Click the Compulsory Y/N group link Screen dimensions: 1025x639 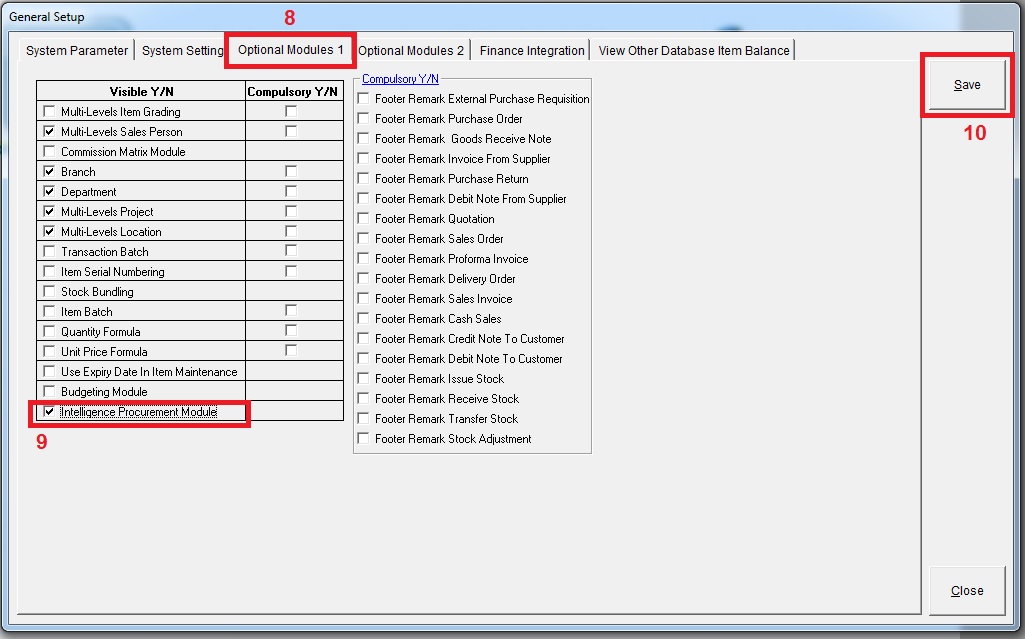point(400,79)
